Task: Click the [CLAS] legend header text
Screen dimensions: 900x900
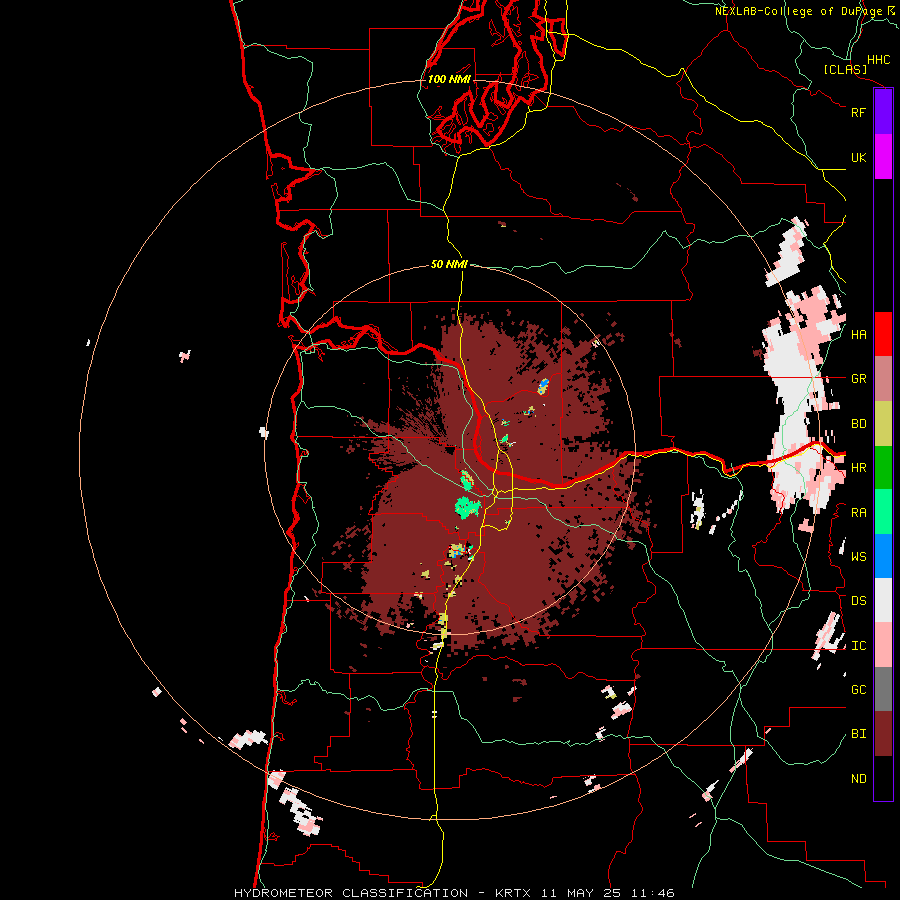Action: point(845,69)
